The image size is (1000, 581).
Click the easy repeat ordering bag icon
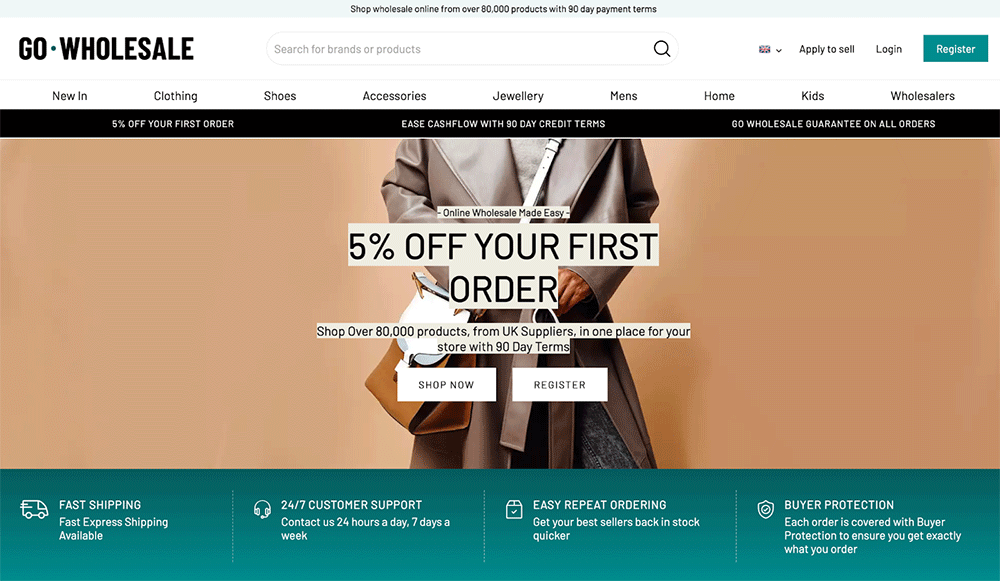[x=514, y=509]
